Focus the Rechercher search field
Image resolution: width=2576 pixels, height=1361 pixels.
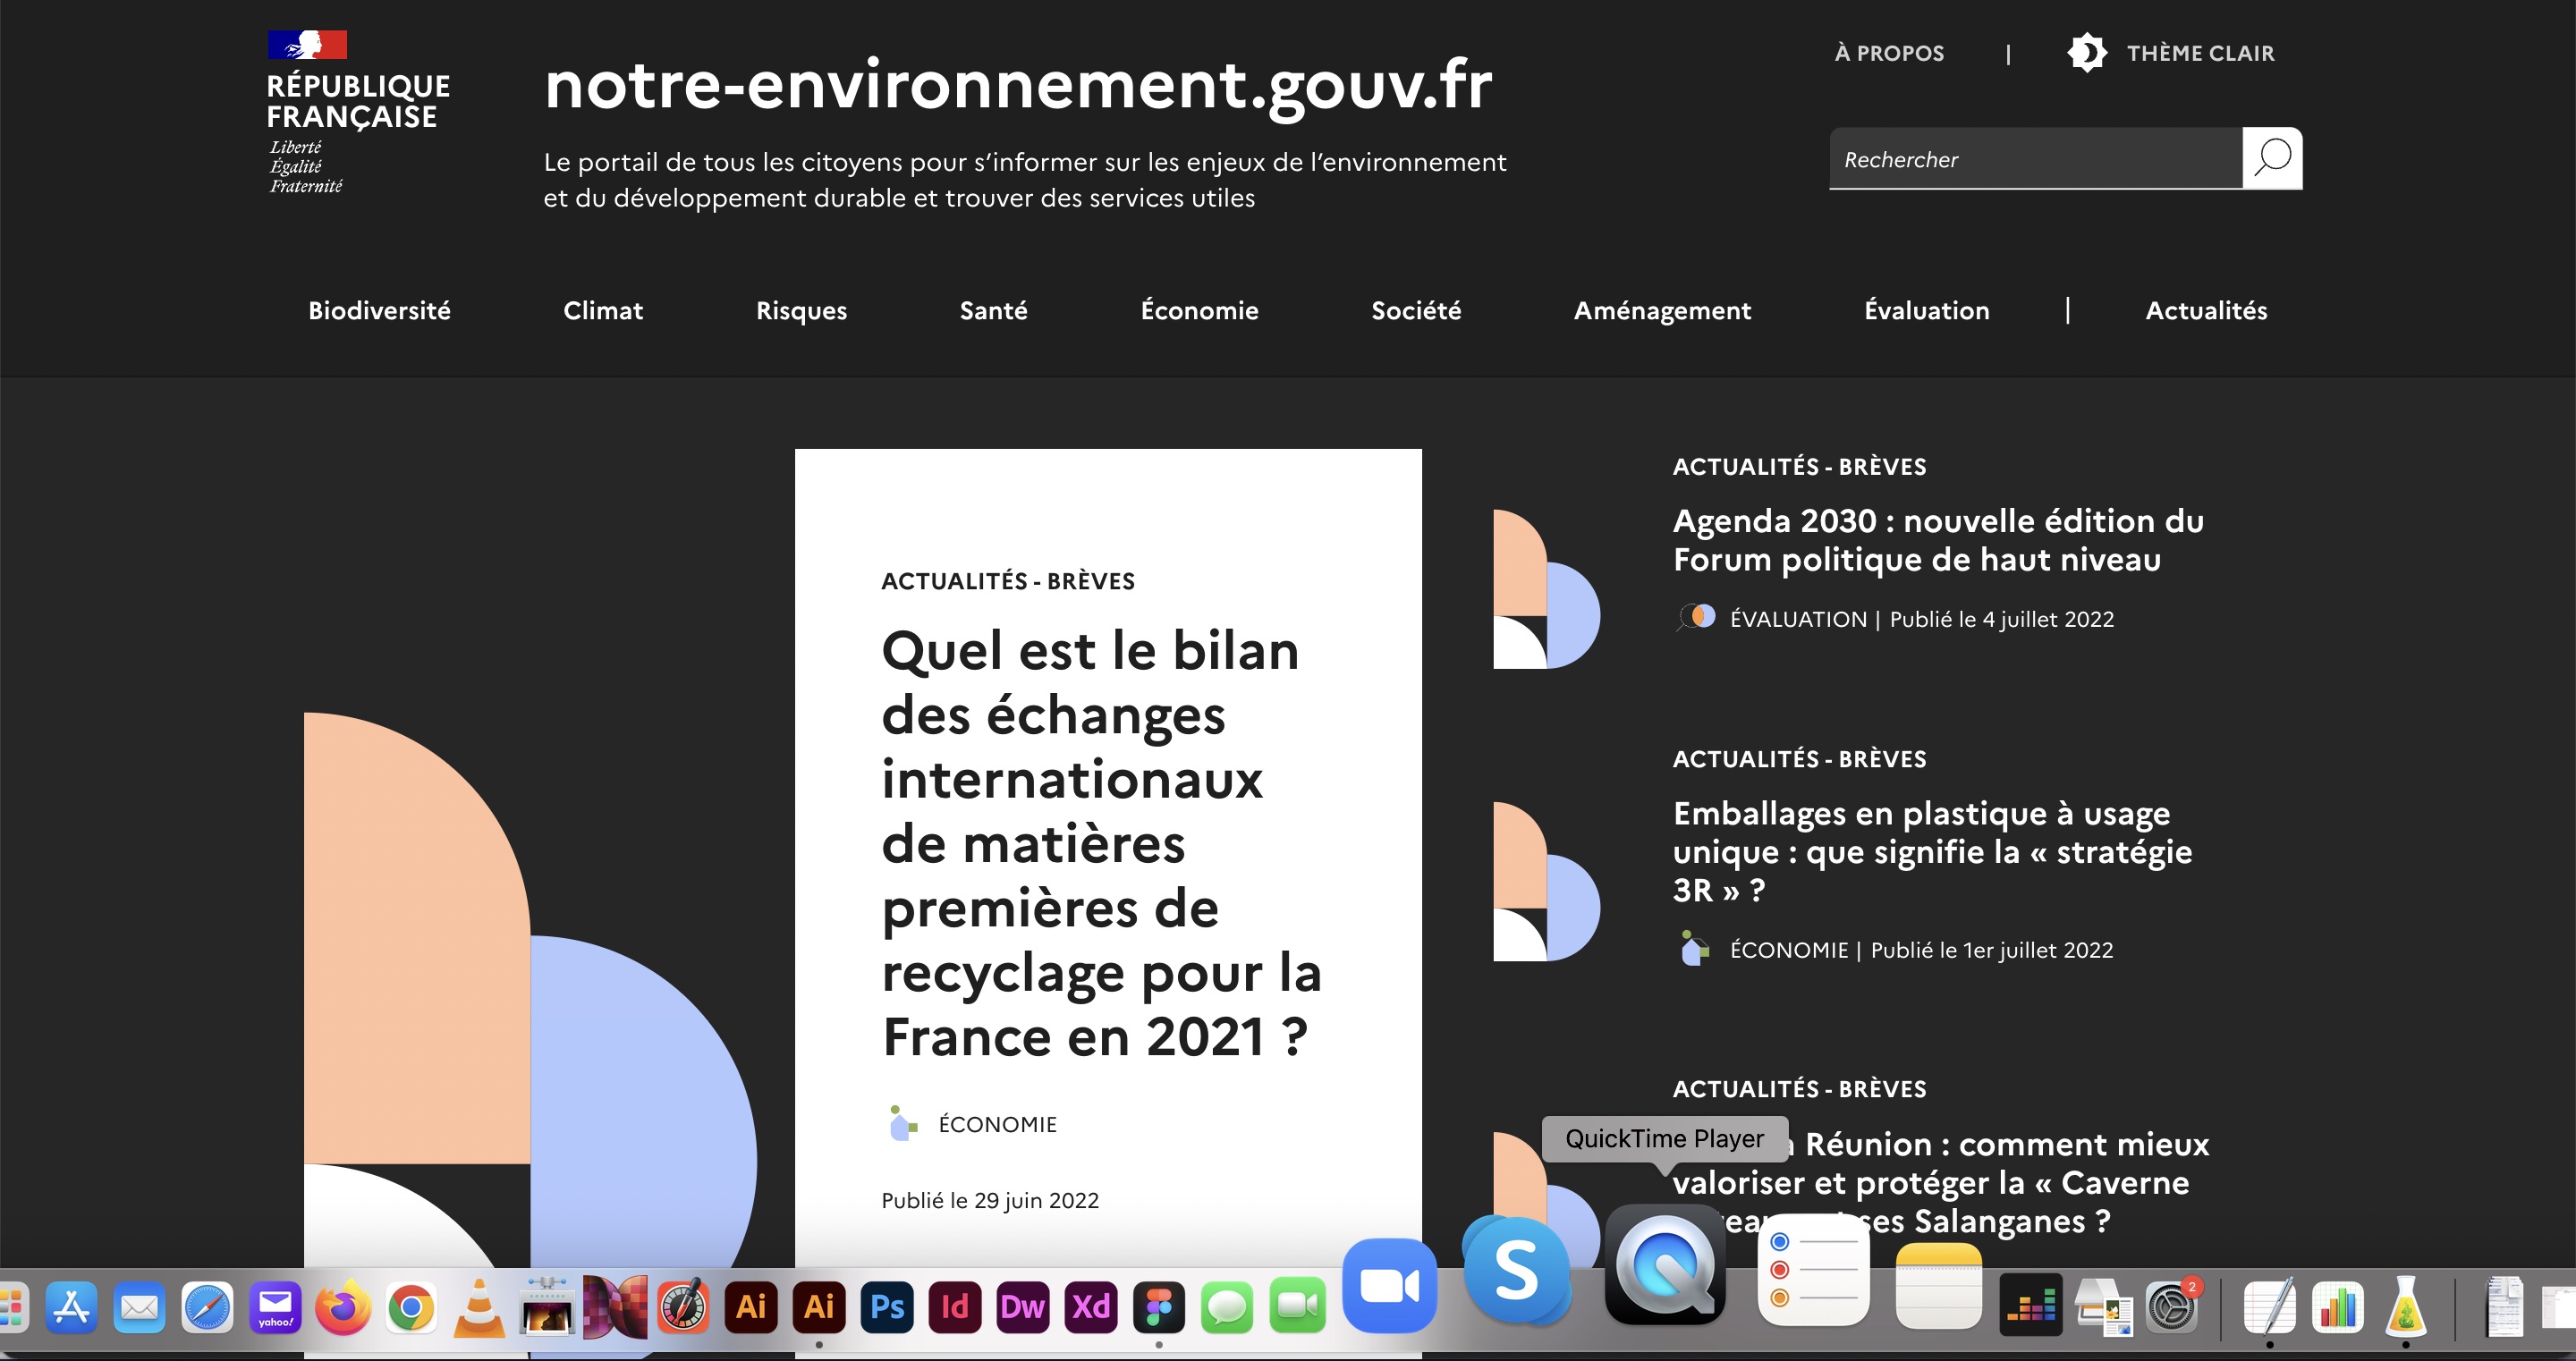2036,158
